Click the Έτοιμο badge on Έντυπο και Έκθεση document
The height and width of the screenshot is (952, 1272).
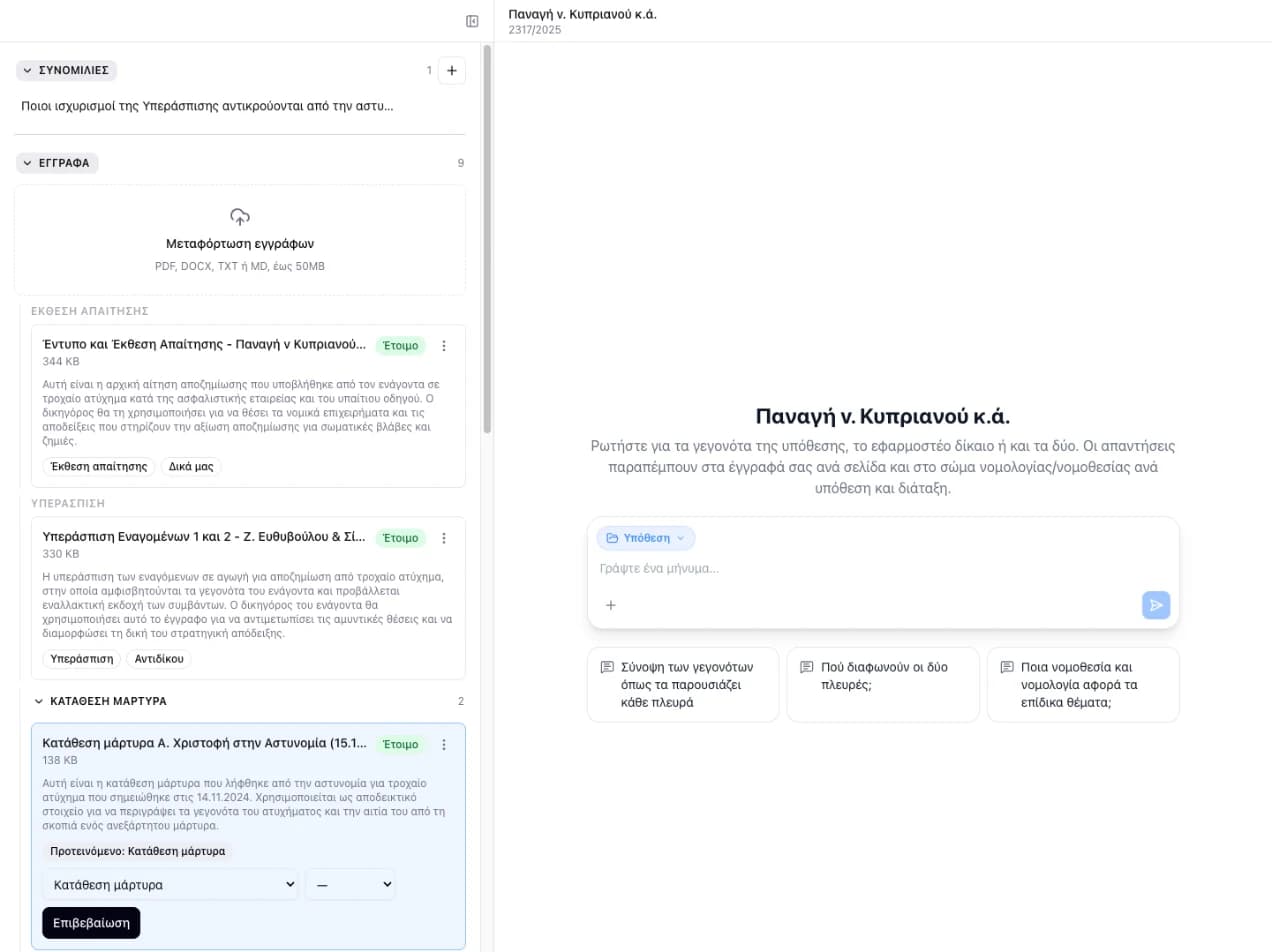click(x=400, y=346)
